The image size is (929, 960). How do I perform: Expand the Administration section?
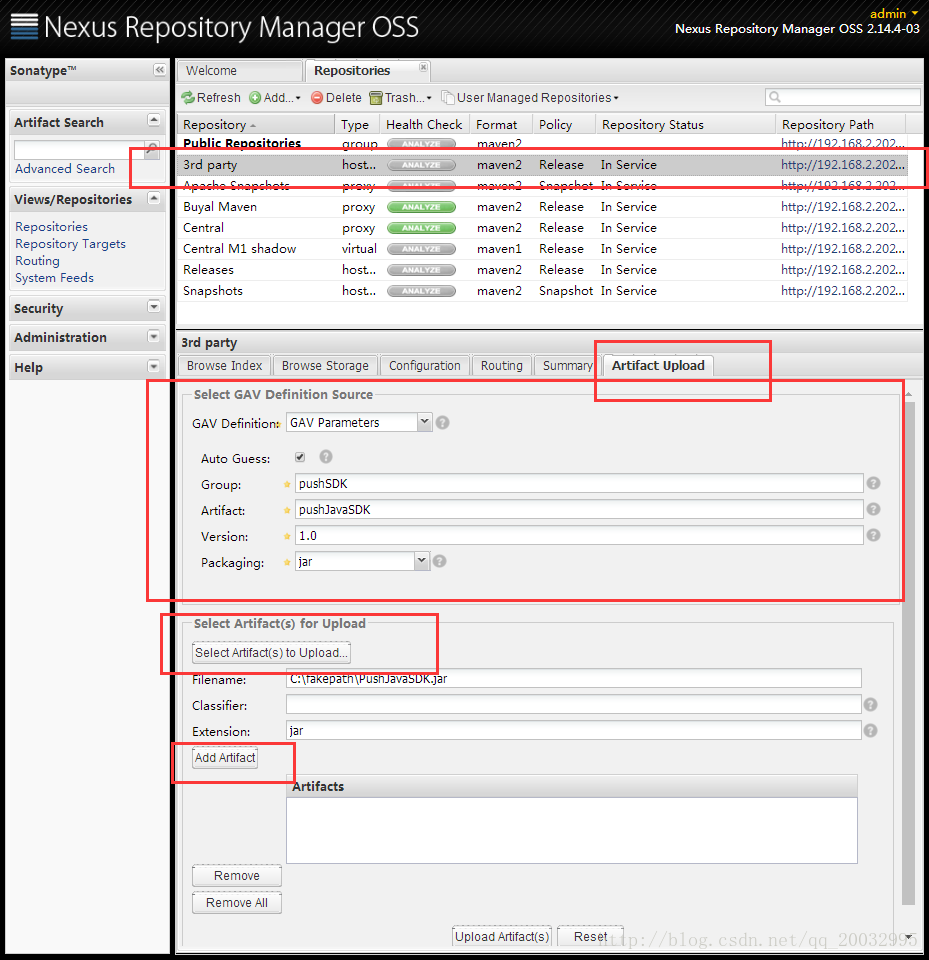click(x=154, y=336)
